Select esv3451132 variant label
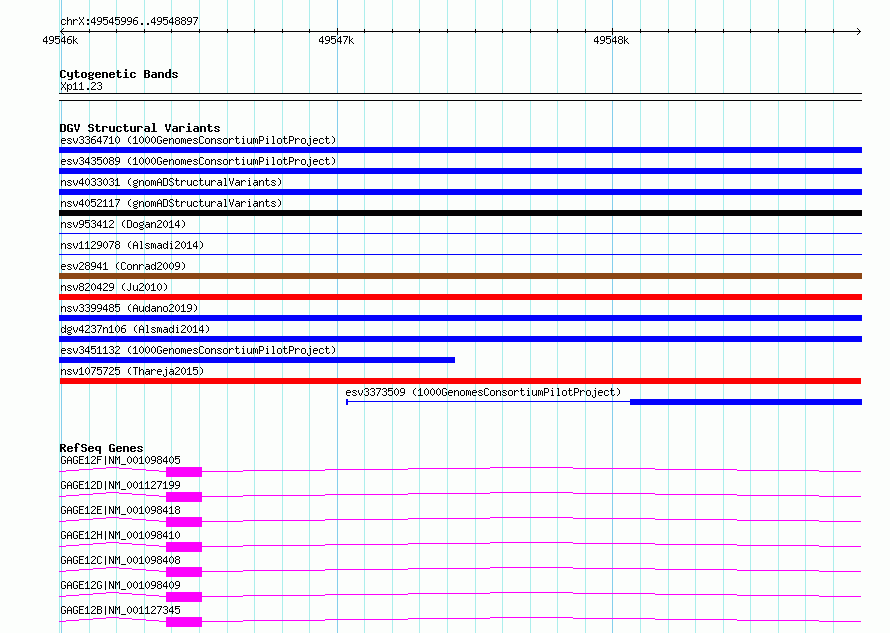The width and height of the screenshot is (890, 633). pyautogui.click(x=198, y=350)
